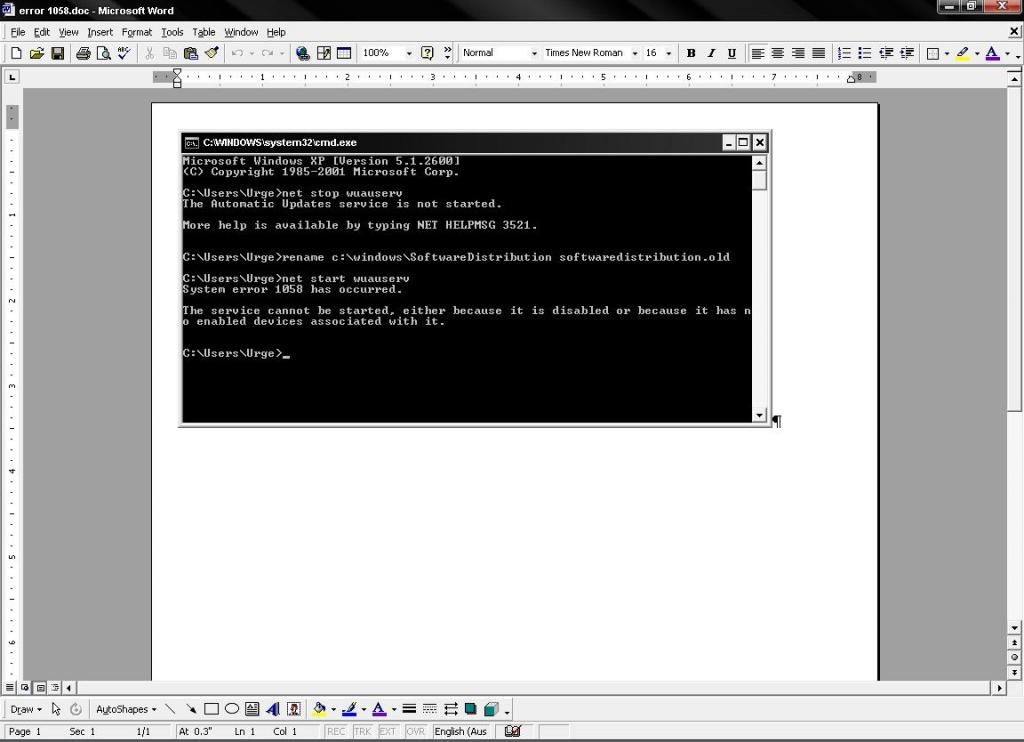Open the Tools menu
This screenshot has height=742, width=1024.
click(x=172, y=32)
